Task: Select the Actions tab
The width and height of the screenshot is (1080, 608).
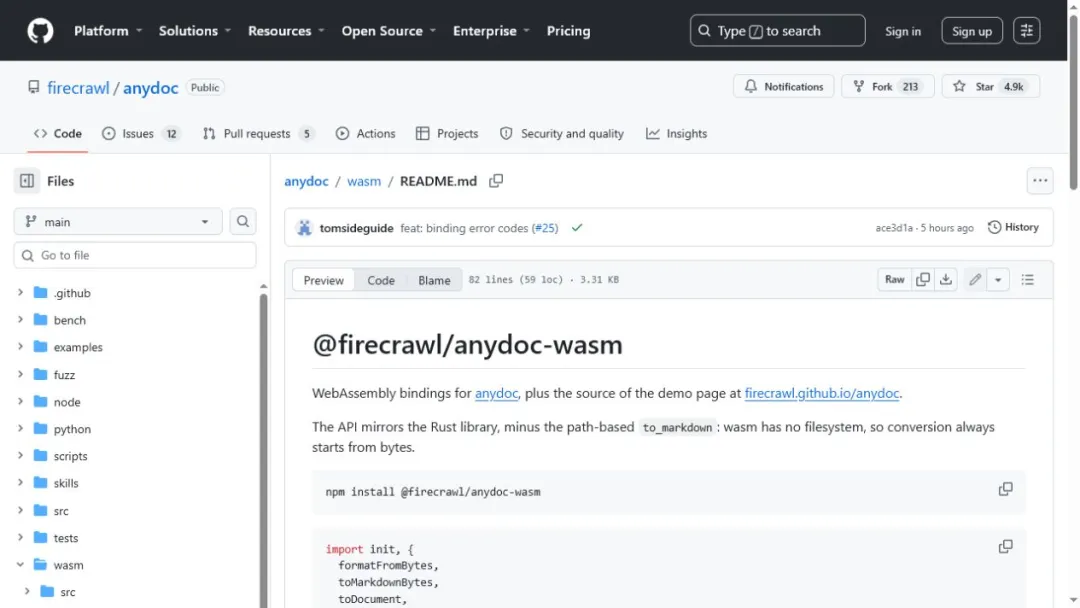Action: pyautogui.click(x=365, y=134)
